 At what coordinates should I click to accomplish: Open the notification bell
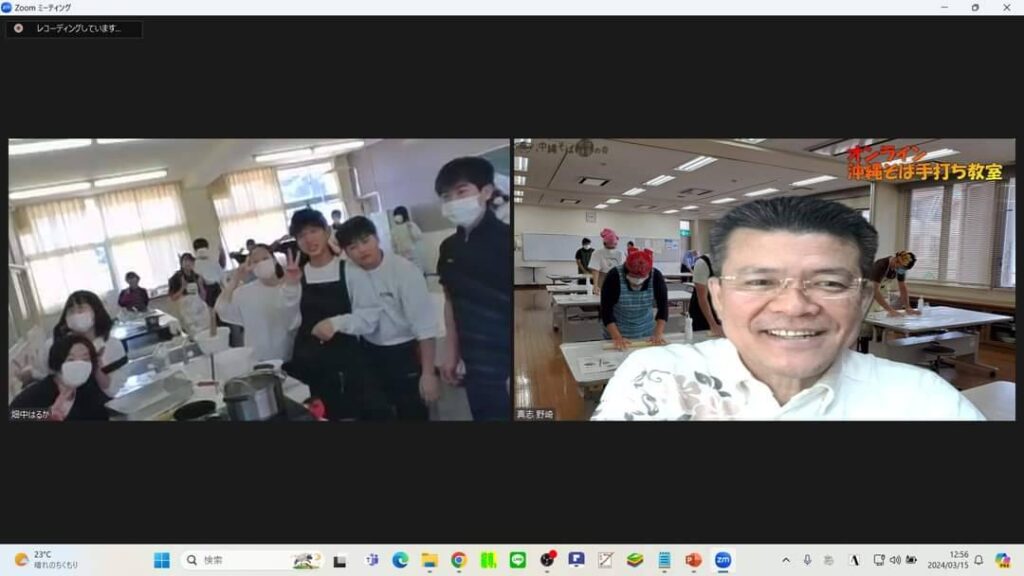coord(979,560)
